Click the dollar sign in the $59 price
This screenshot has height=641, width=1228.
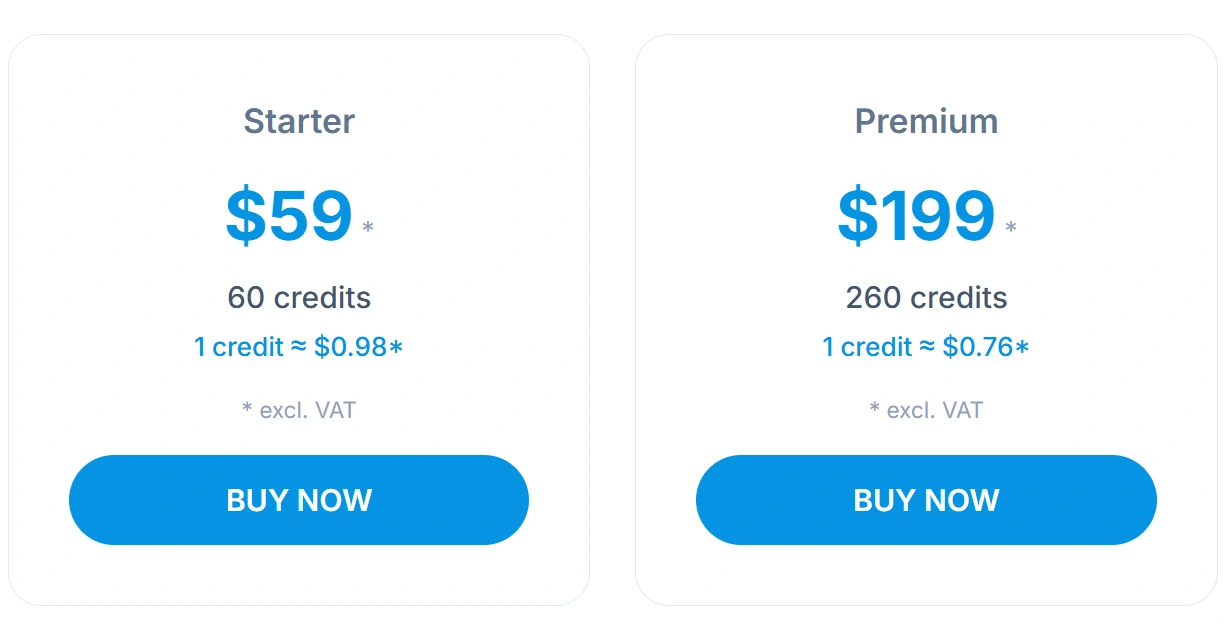(244, 216)
